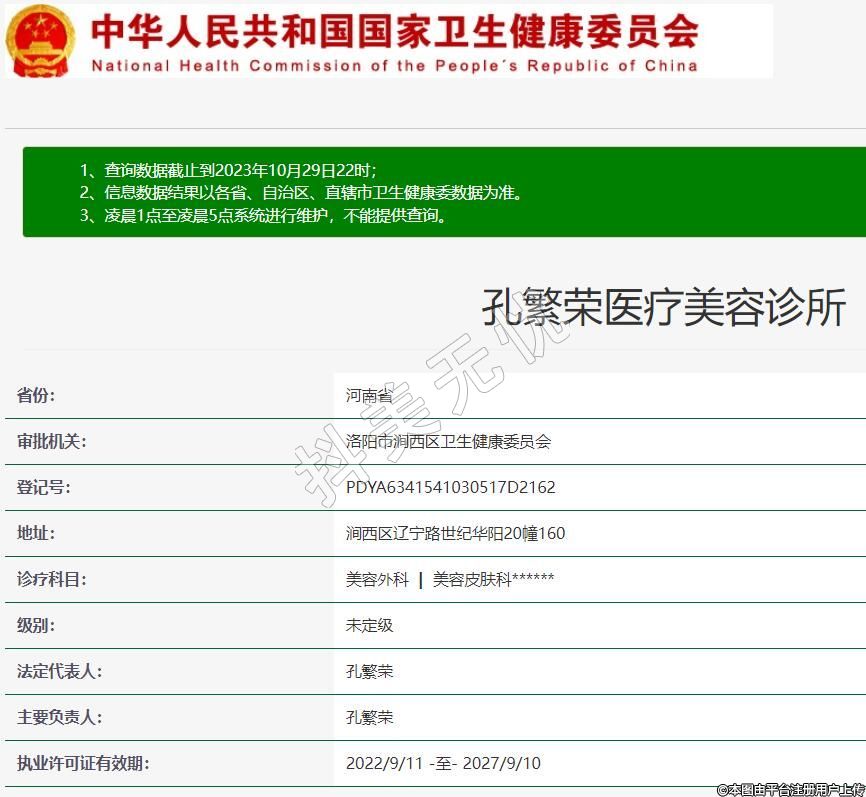Screen dimensions: 866x797
Task: Click the address value 涧西区辽宁路世纪华阳
Action: click(x=455, y=534)
